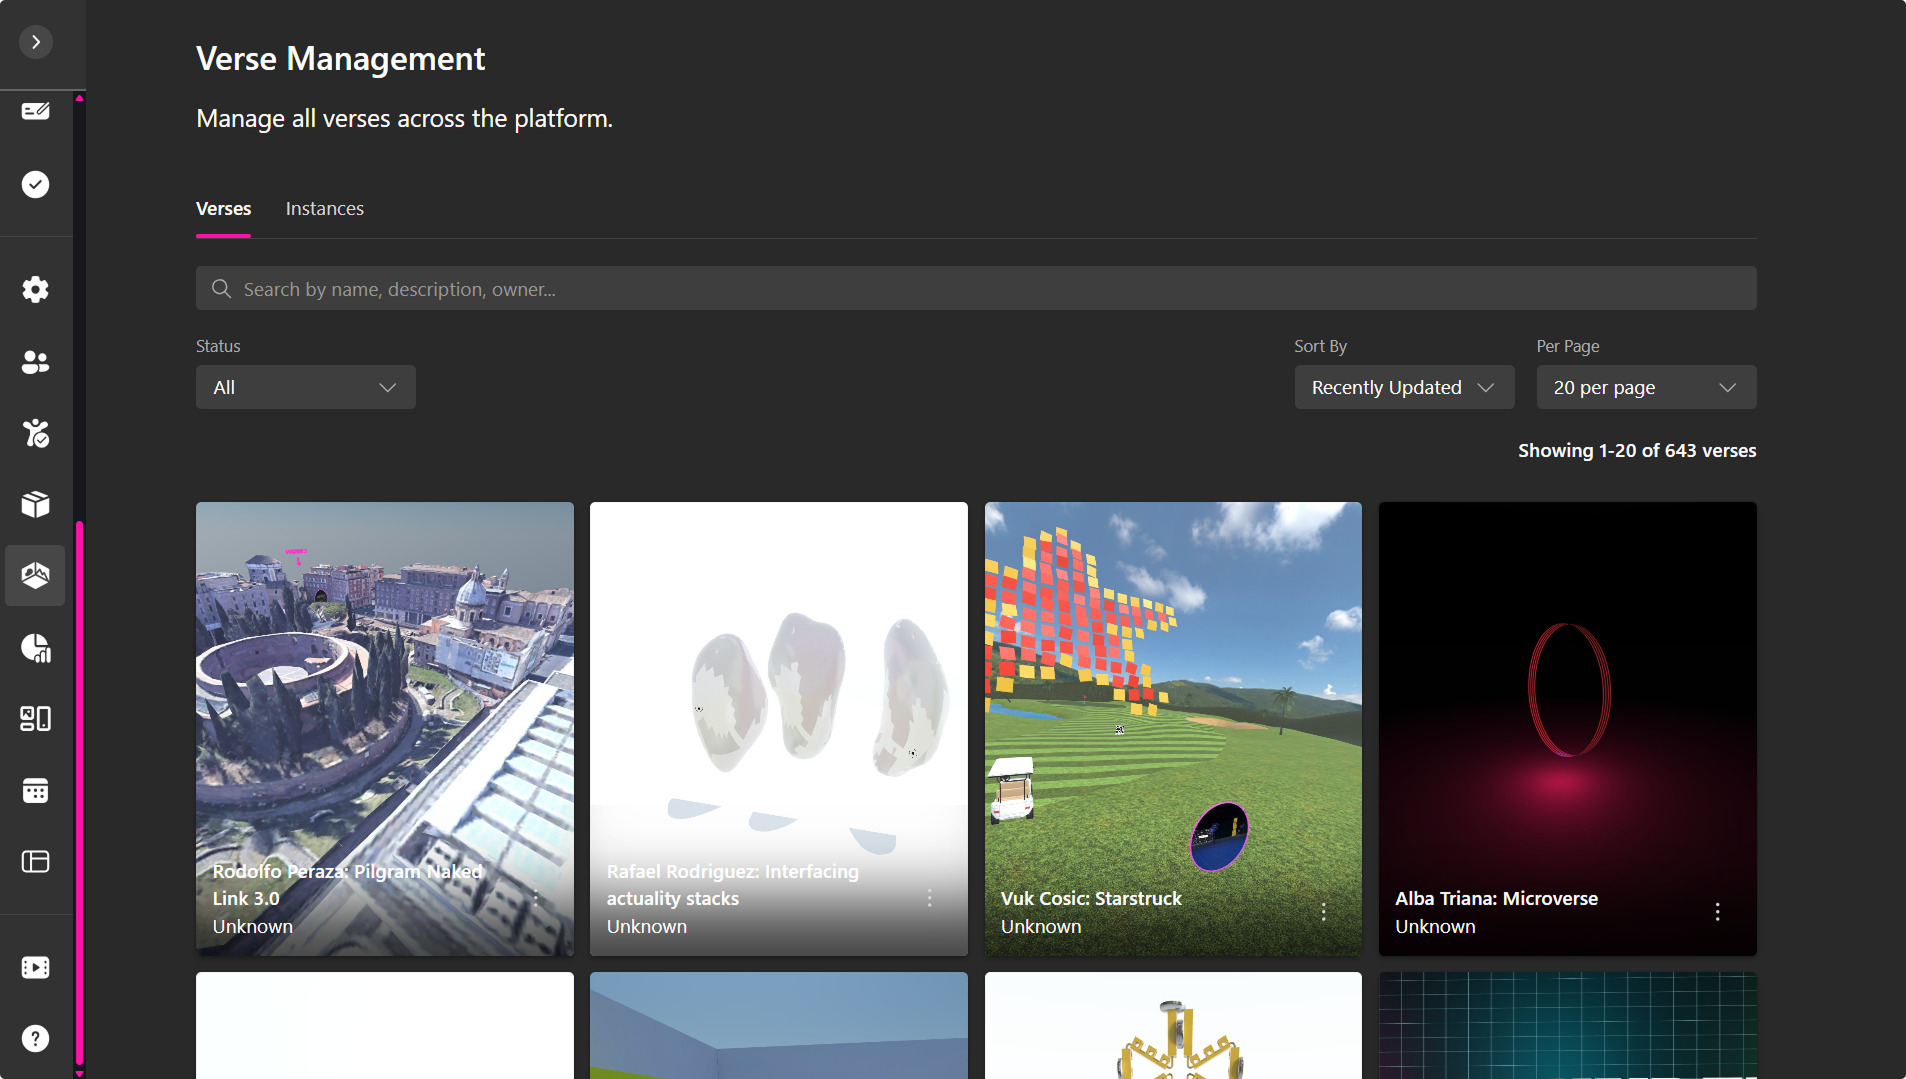1906x1079 pixels.
Task: Open the users management icon
Action: pos(36,362)
